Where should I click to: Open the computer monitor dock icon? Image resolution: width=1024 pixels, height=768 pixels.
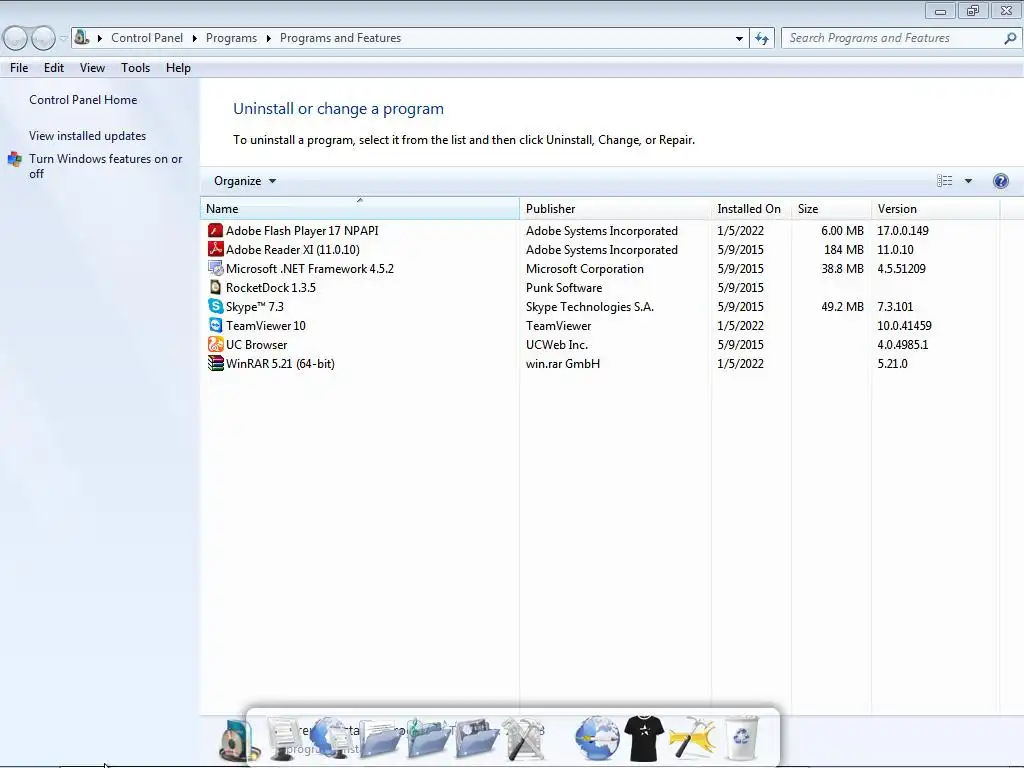click(285, 738)
